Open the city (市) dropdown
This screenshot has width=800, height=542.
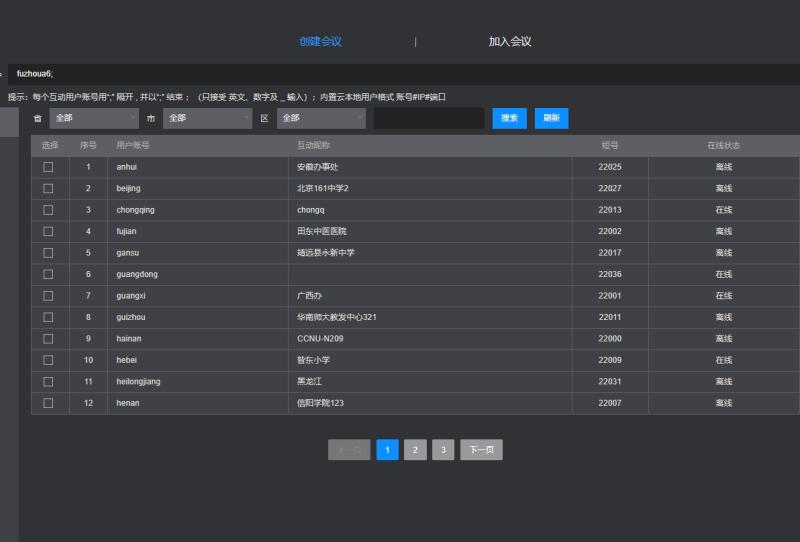tap(207, 118)
